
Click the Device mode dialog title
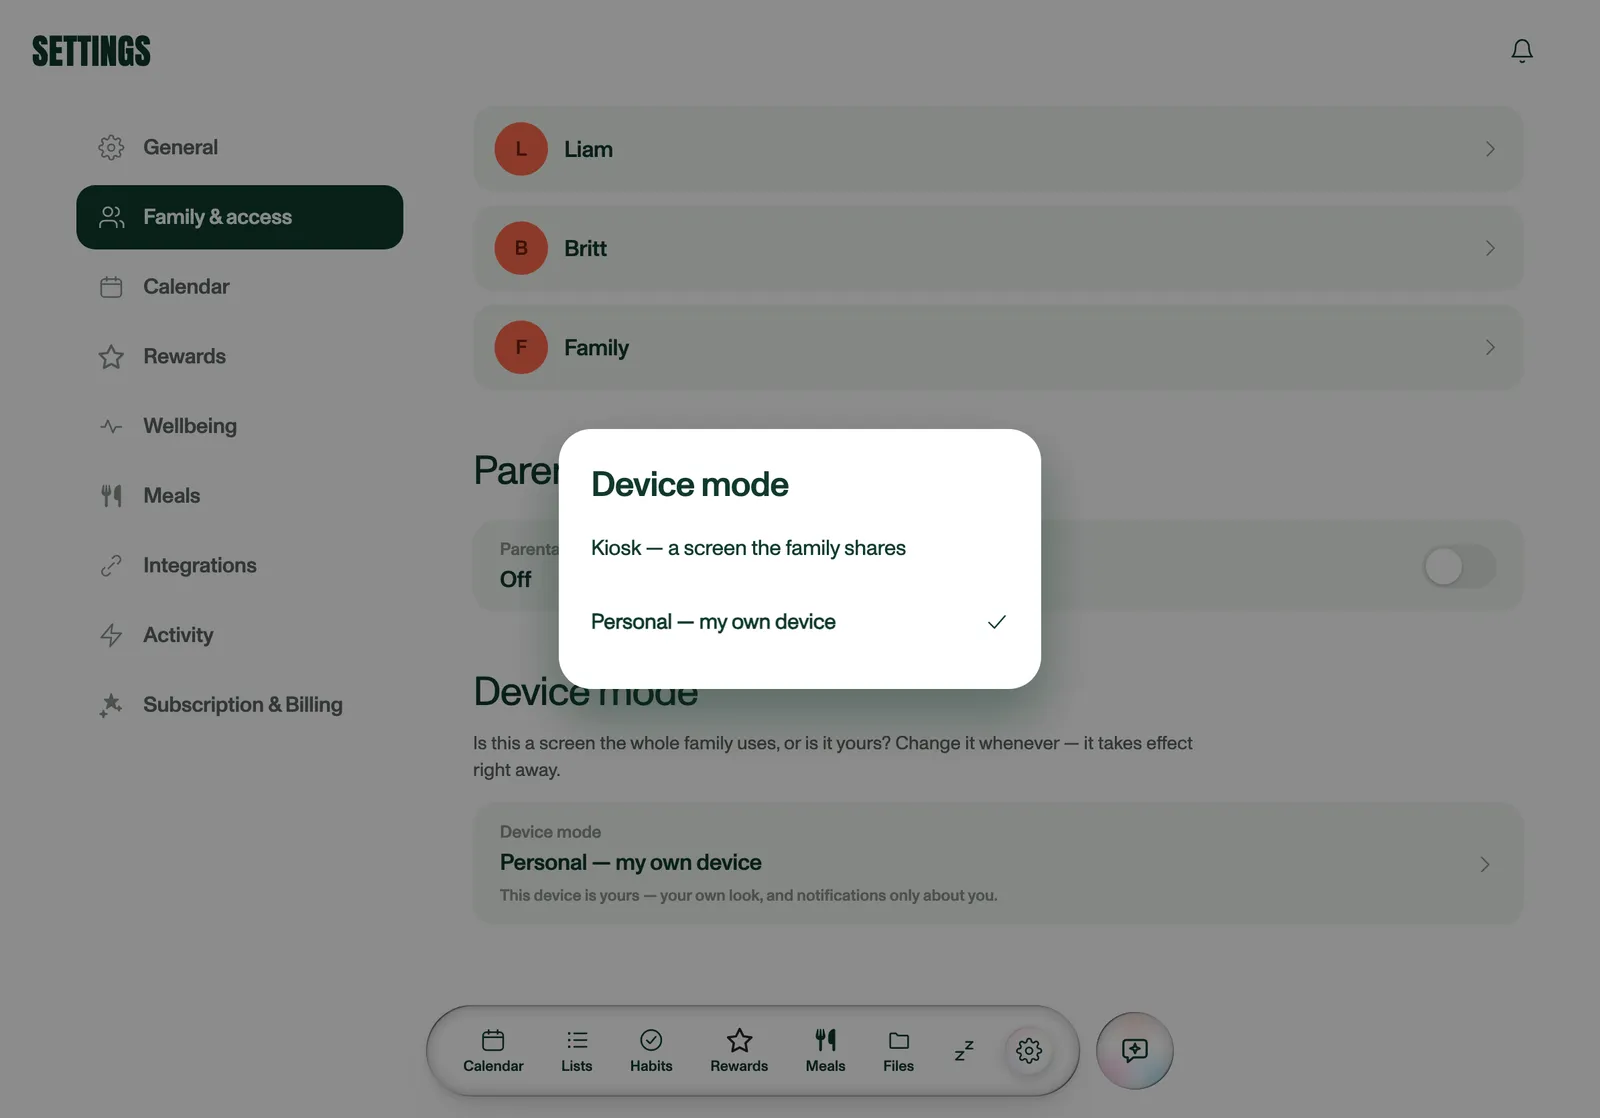coord(690,485)
